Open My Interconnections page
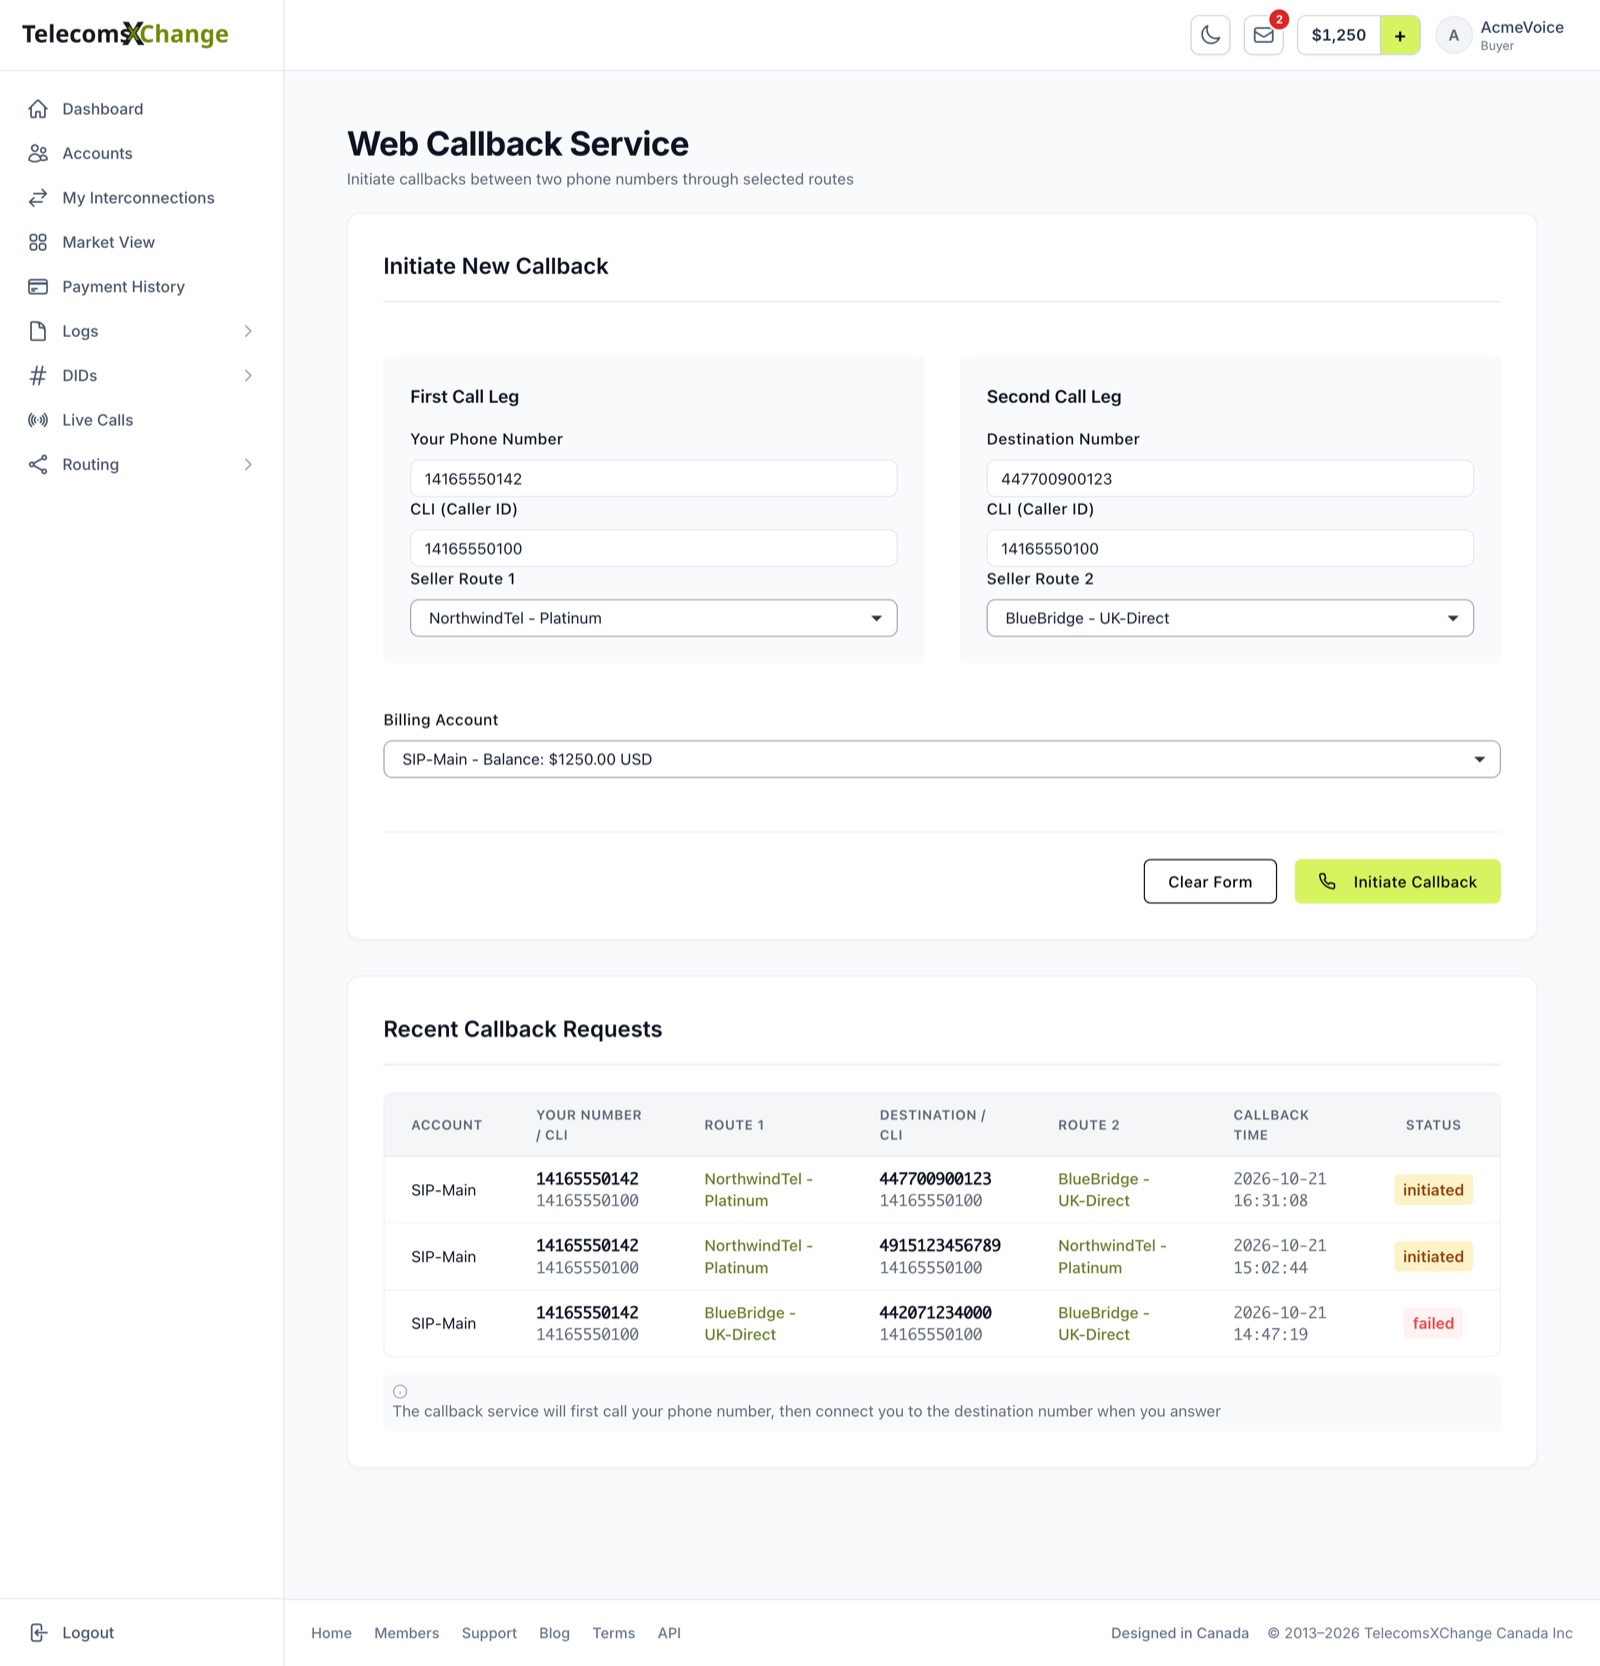Image resolution: width=1600 pixels, height=1666 pixels. click(x=138, y=198)
